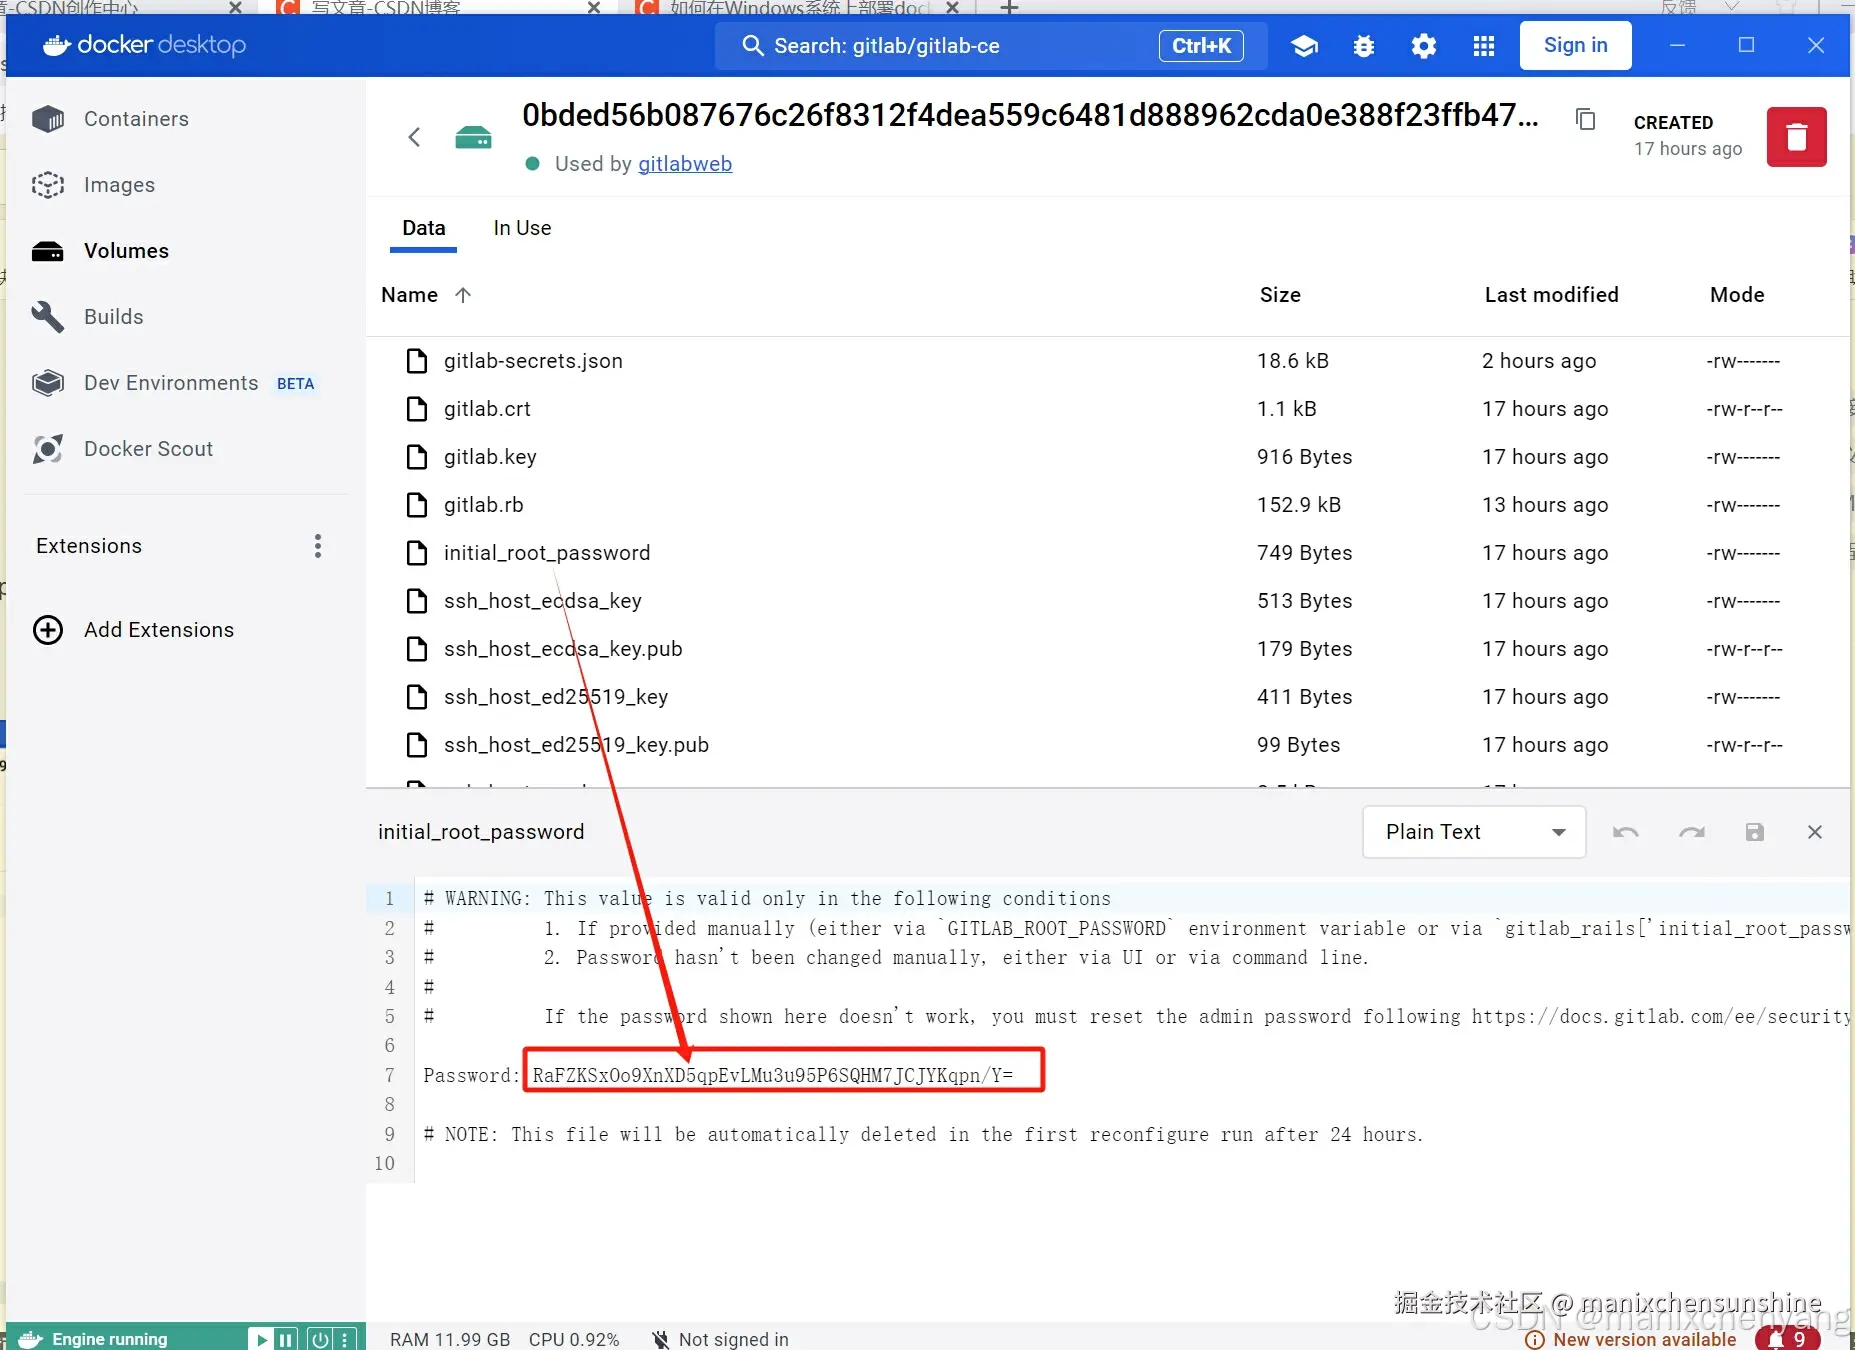The width and height of the screenshot is (1855, 1350).
Task: Undo the last edit in the file editor
Action: pos(1626,832)
